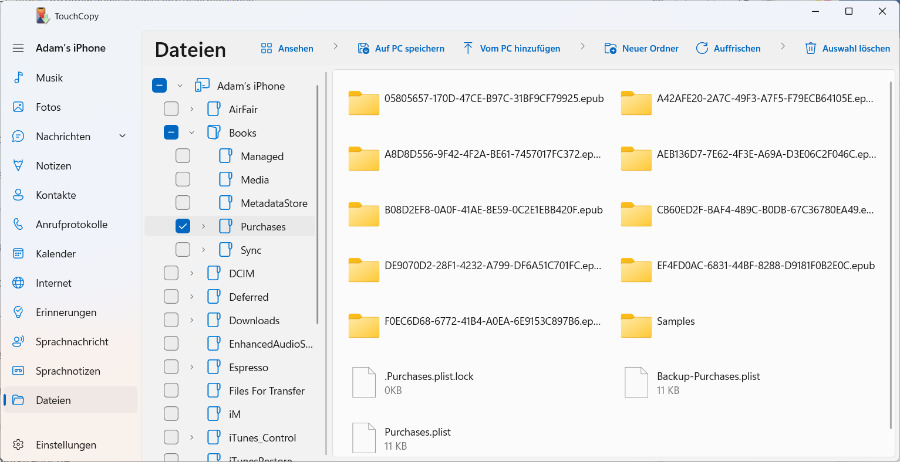This screenshot has width=900, height=462.
Task: Check the AirFair folder checkbox
Action: point(171,109)
